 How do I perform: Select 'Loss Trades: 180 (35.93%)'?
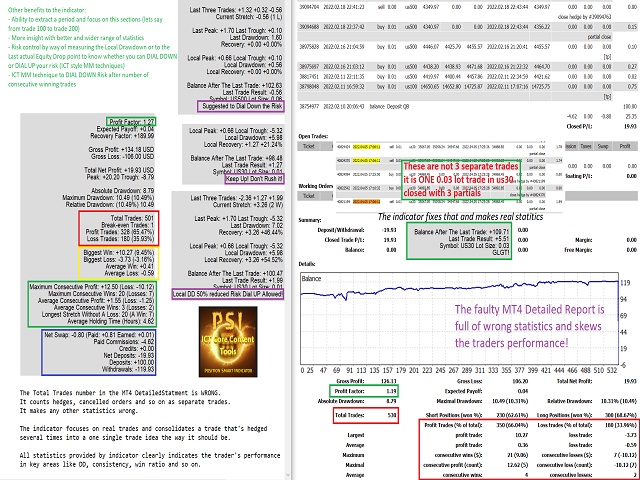[121, 239]
